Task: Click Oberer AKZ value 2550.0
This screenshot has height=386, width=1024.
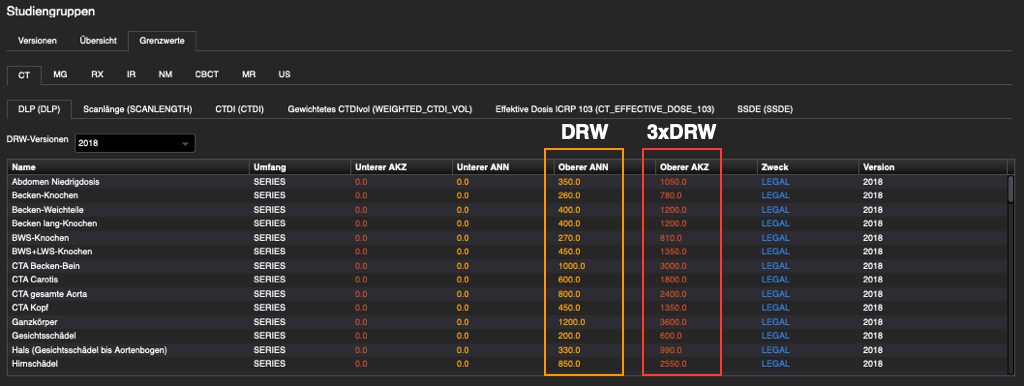Action: pyautogui.click(x=673, y=364)
